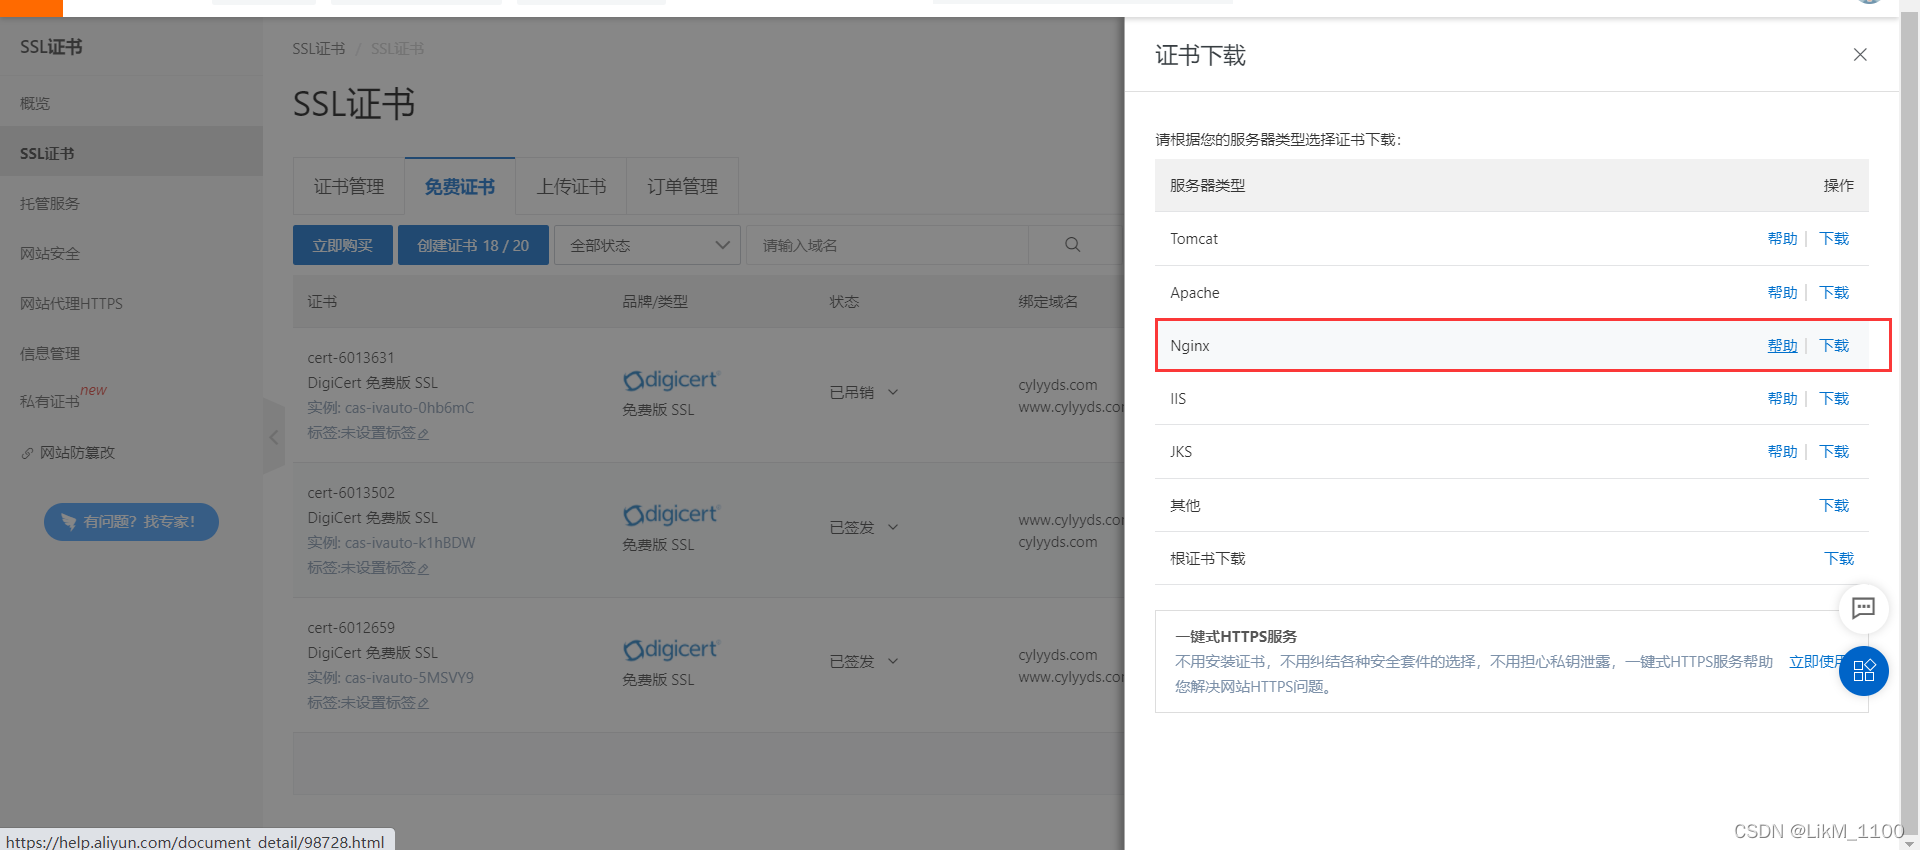The height and width of the screenshot is (850, 1920).
Task: Click the 绑定域名 column header
Action: [1048, 302]
